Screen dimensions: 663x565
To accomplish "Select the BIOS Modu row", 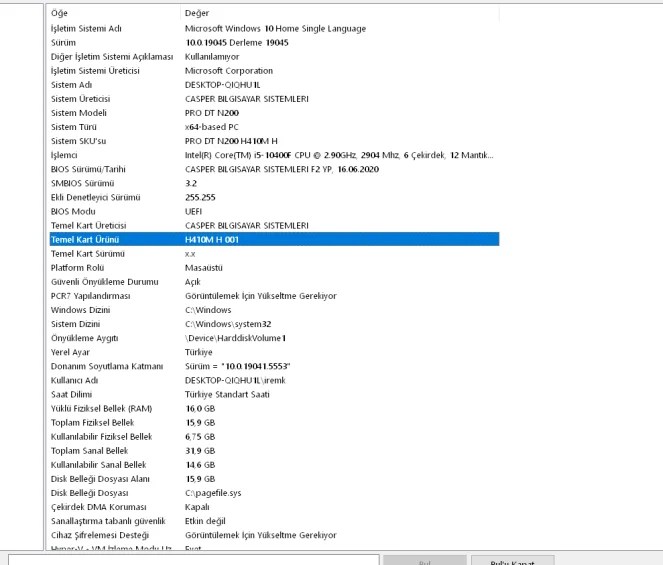I will (x=73, y=212).
